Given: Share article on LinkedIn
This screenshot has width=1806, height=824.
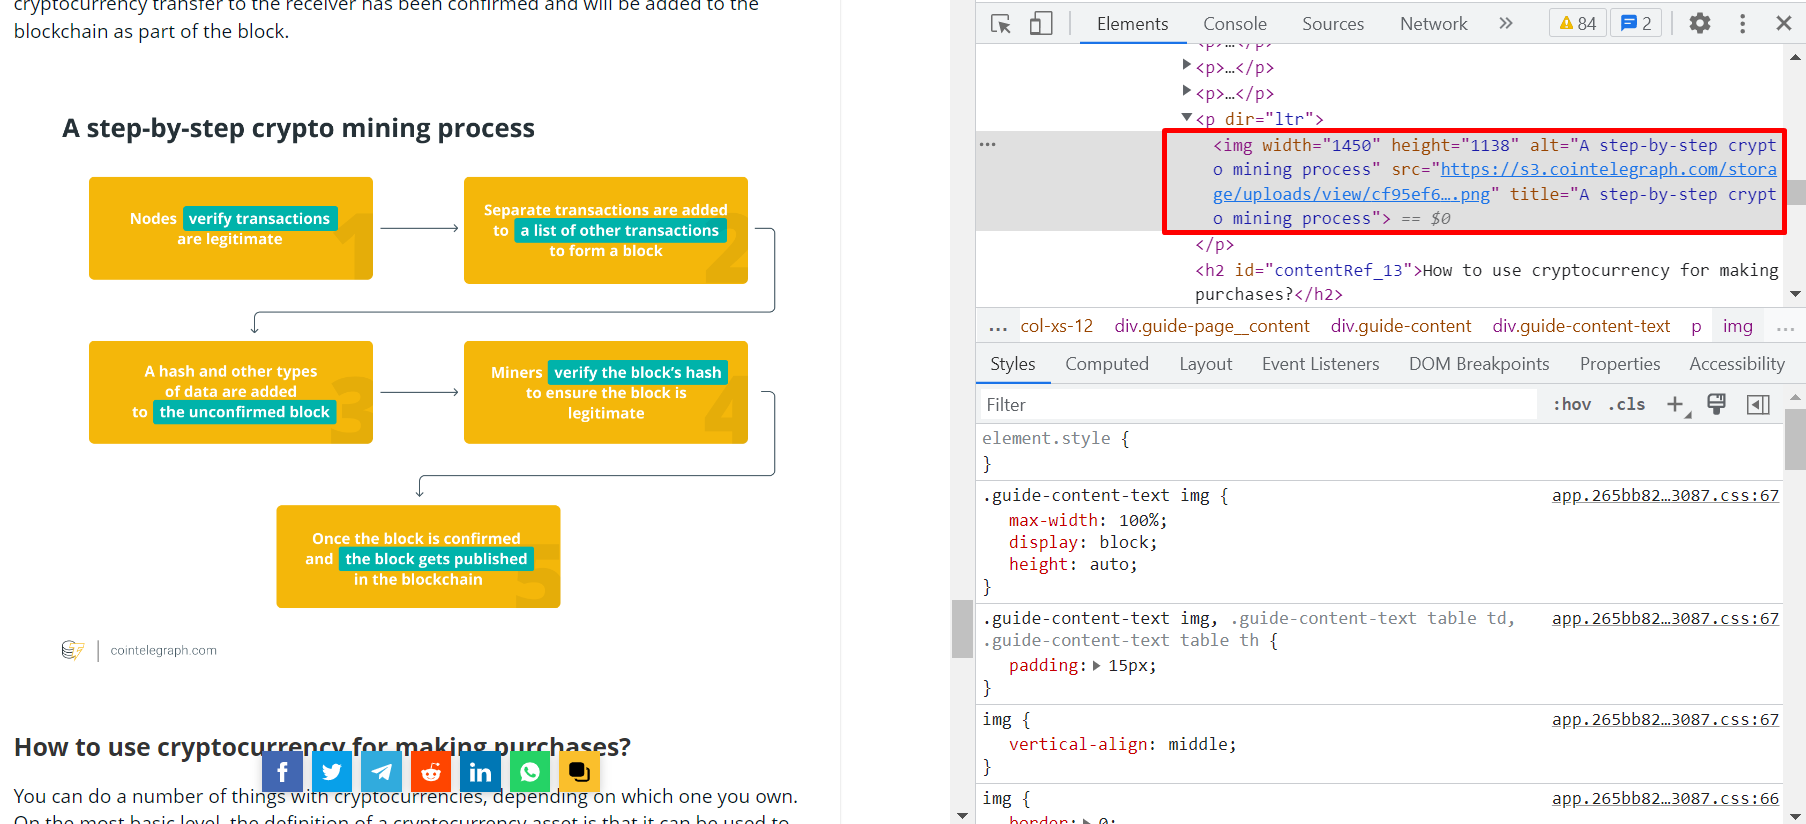Looking at the screenshot, I should 480,772.
